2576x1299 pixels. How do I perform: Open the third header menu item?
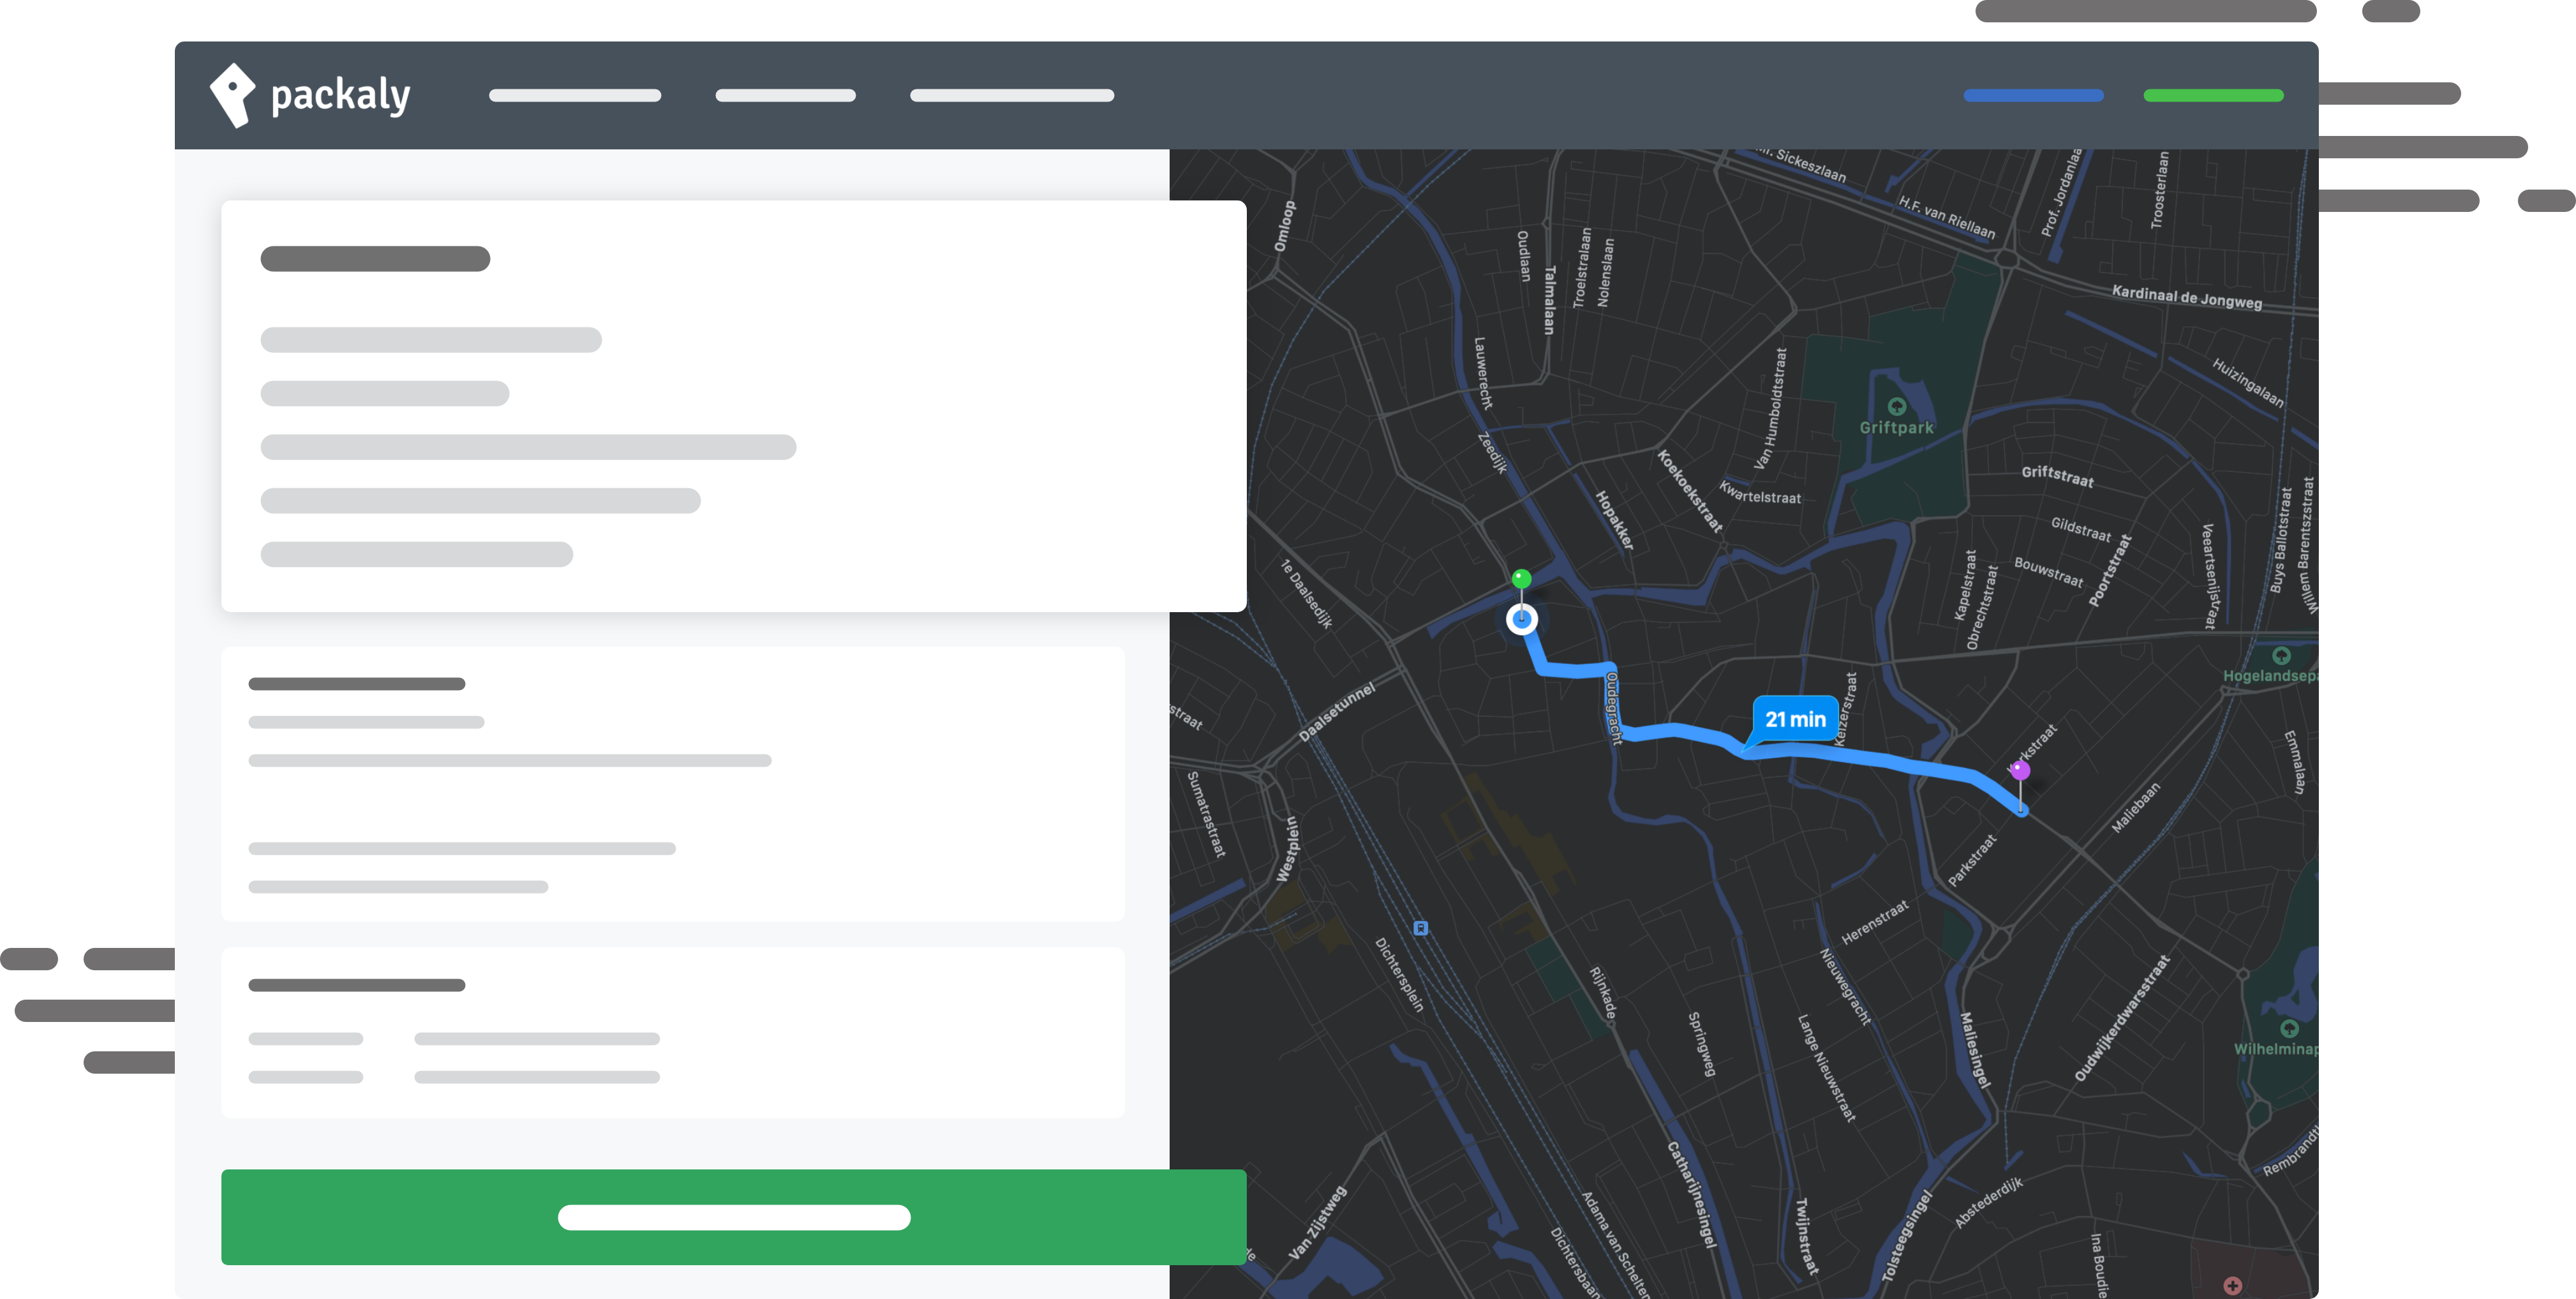pyautogui.click(x=1012, y=96)
